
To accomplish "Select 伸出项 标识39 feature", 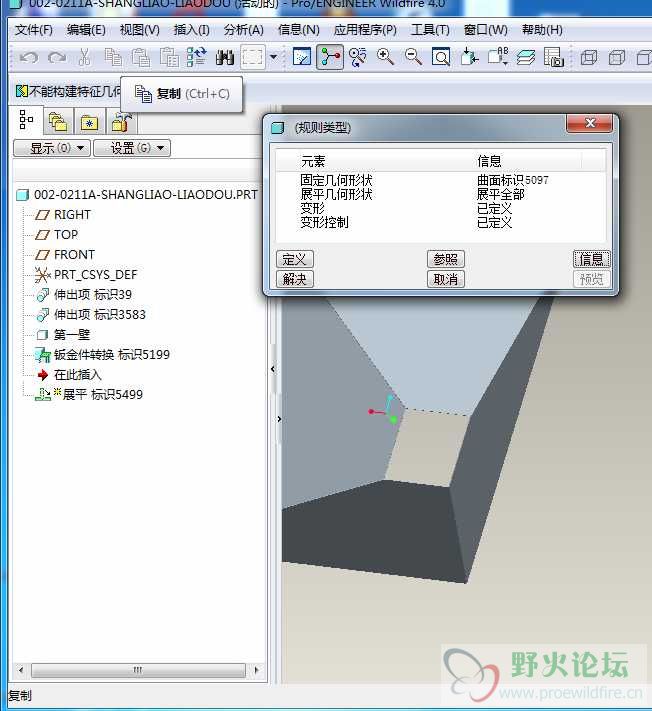I will pos(84,294).
